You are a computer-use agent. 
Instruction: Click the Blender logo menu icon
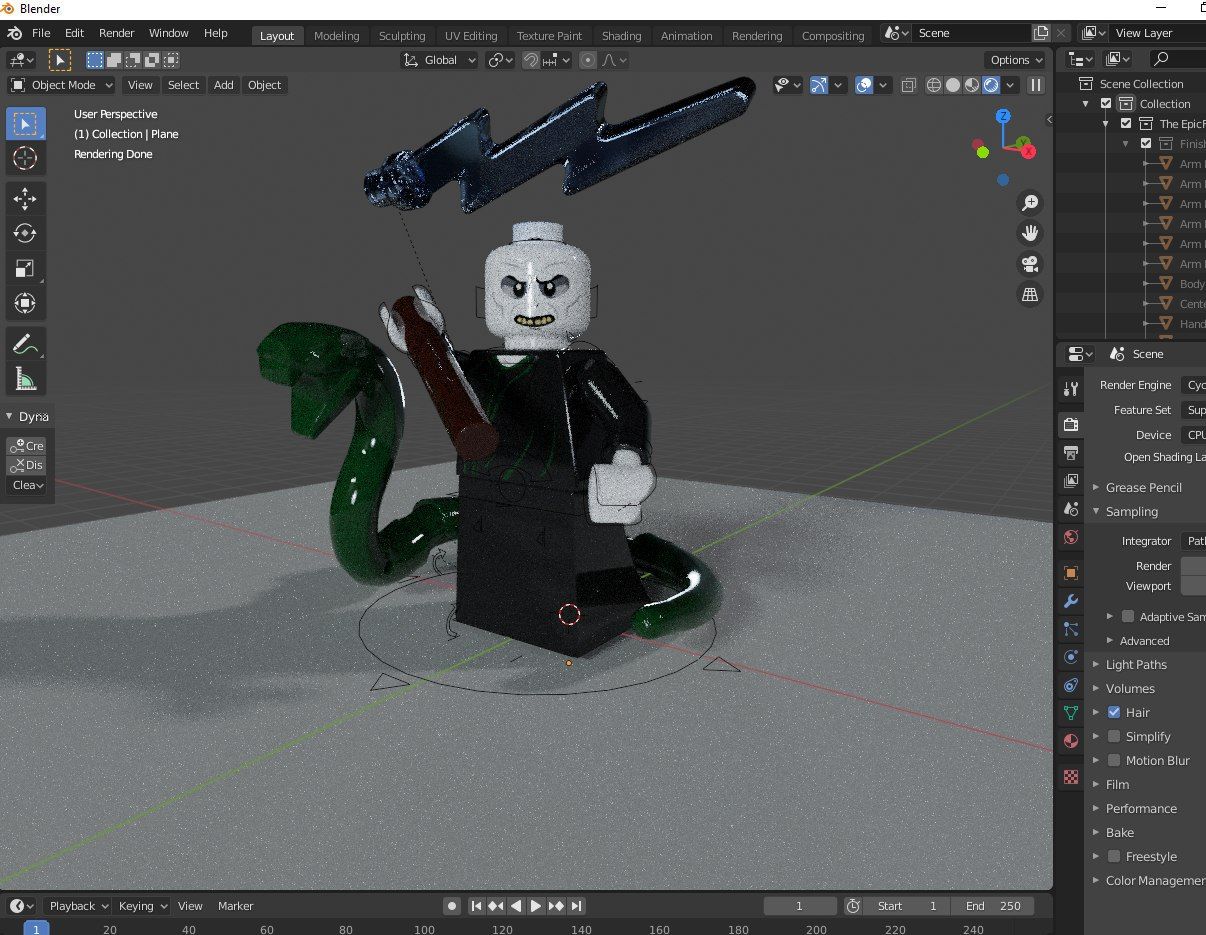pos(14,33)
